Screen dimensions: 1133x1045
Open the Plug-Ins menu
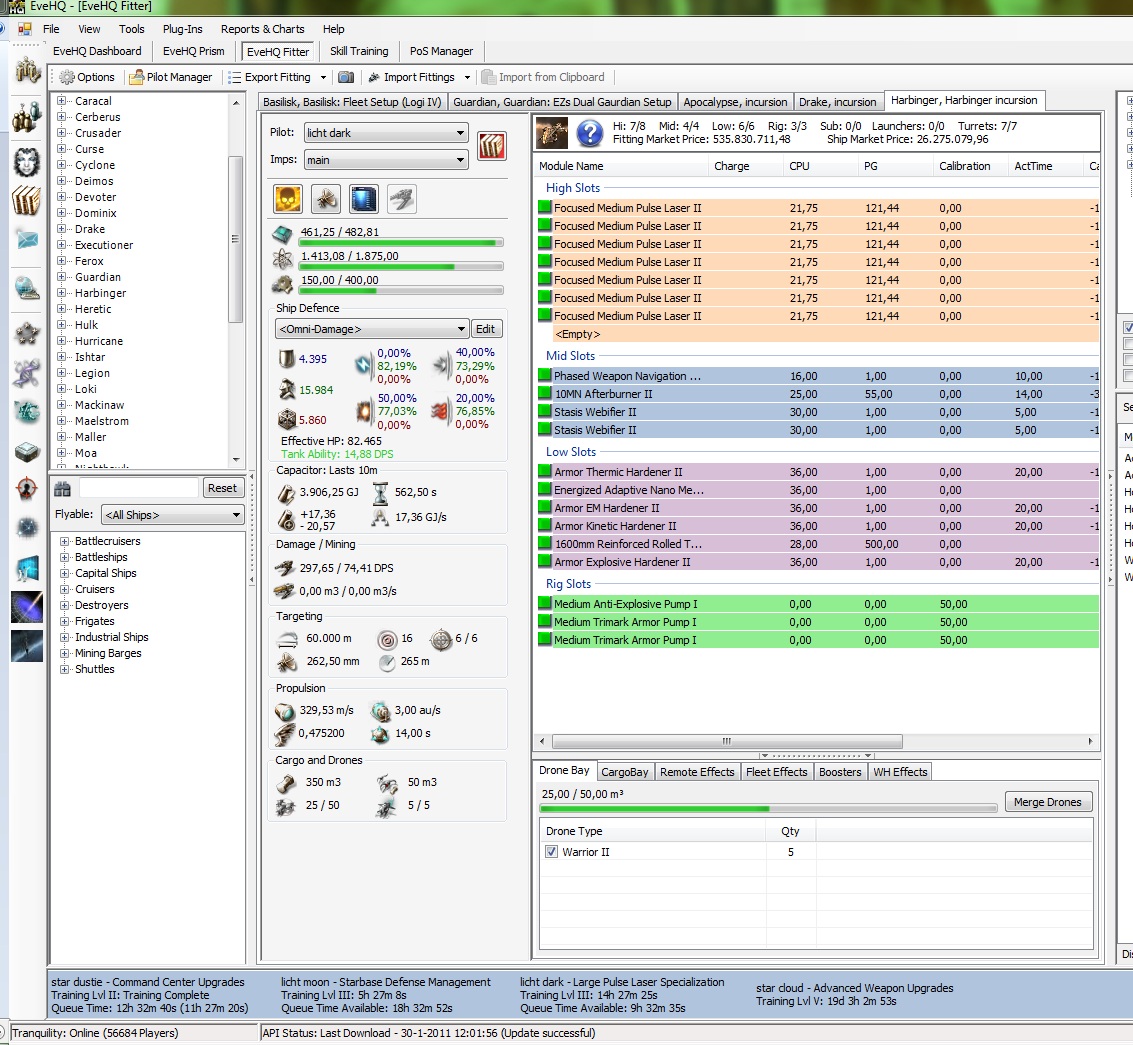point(182,29)
